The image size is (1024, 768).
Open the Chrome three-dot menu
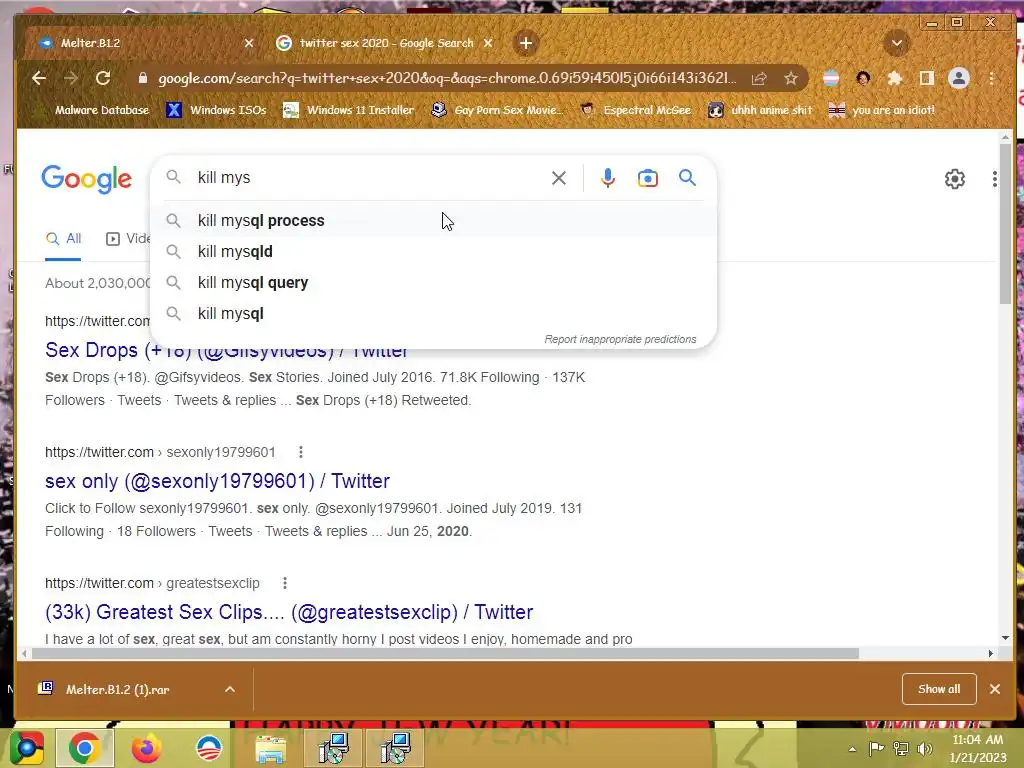[991, 78]
